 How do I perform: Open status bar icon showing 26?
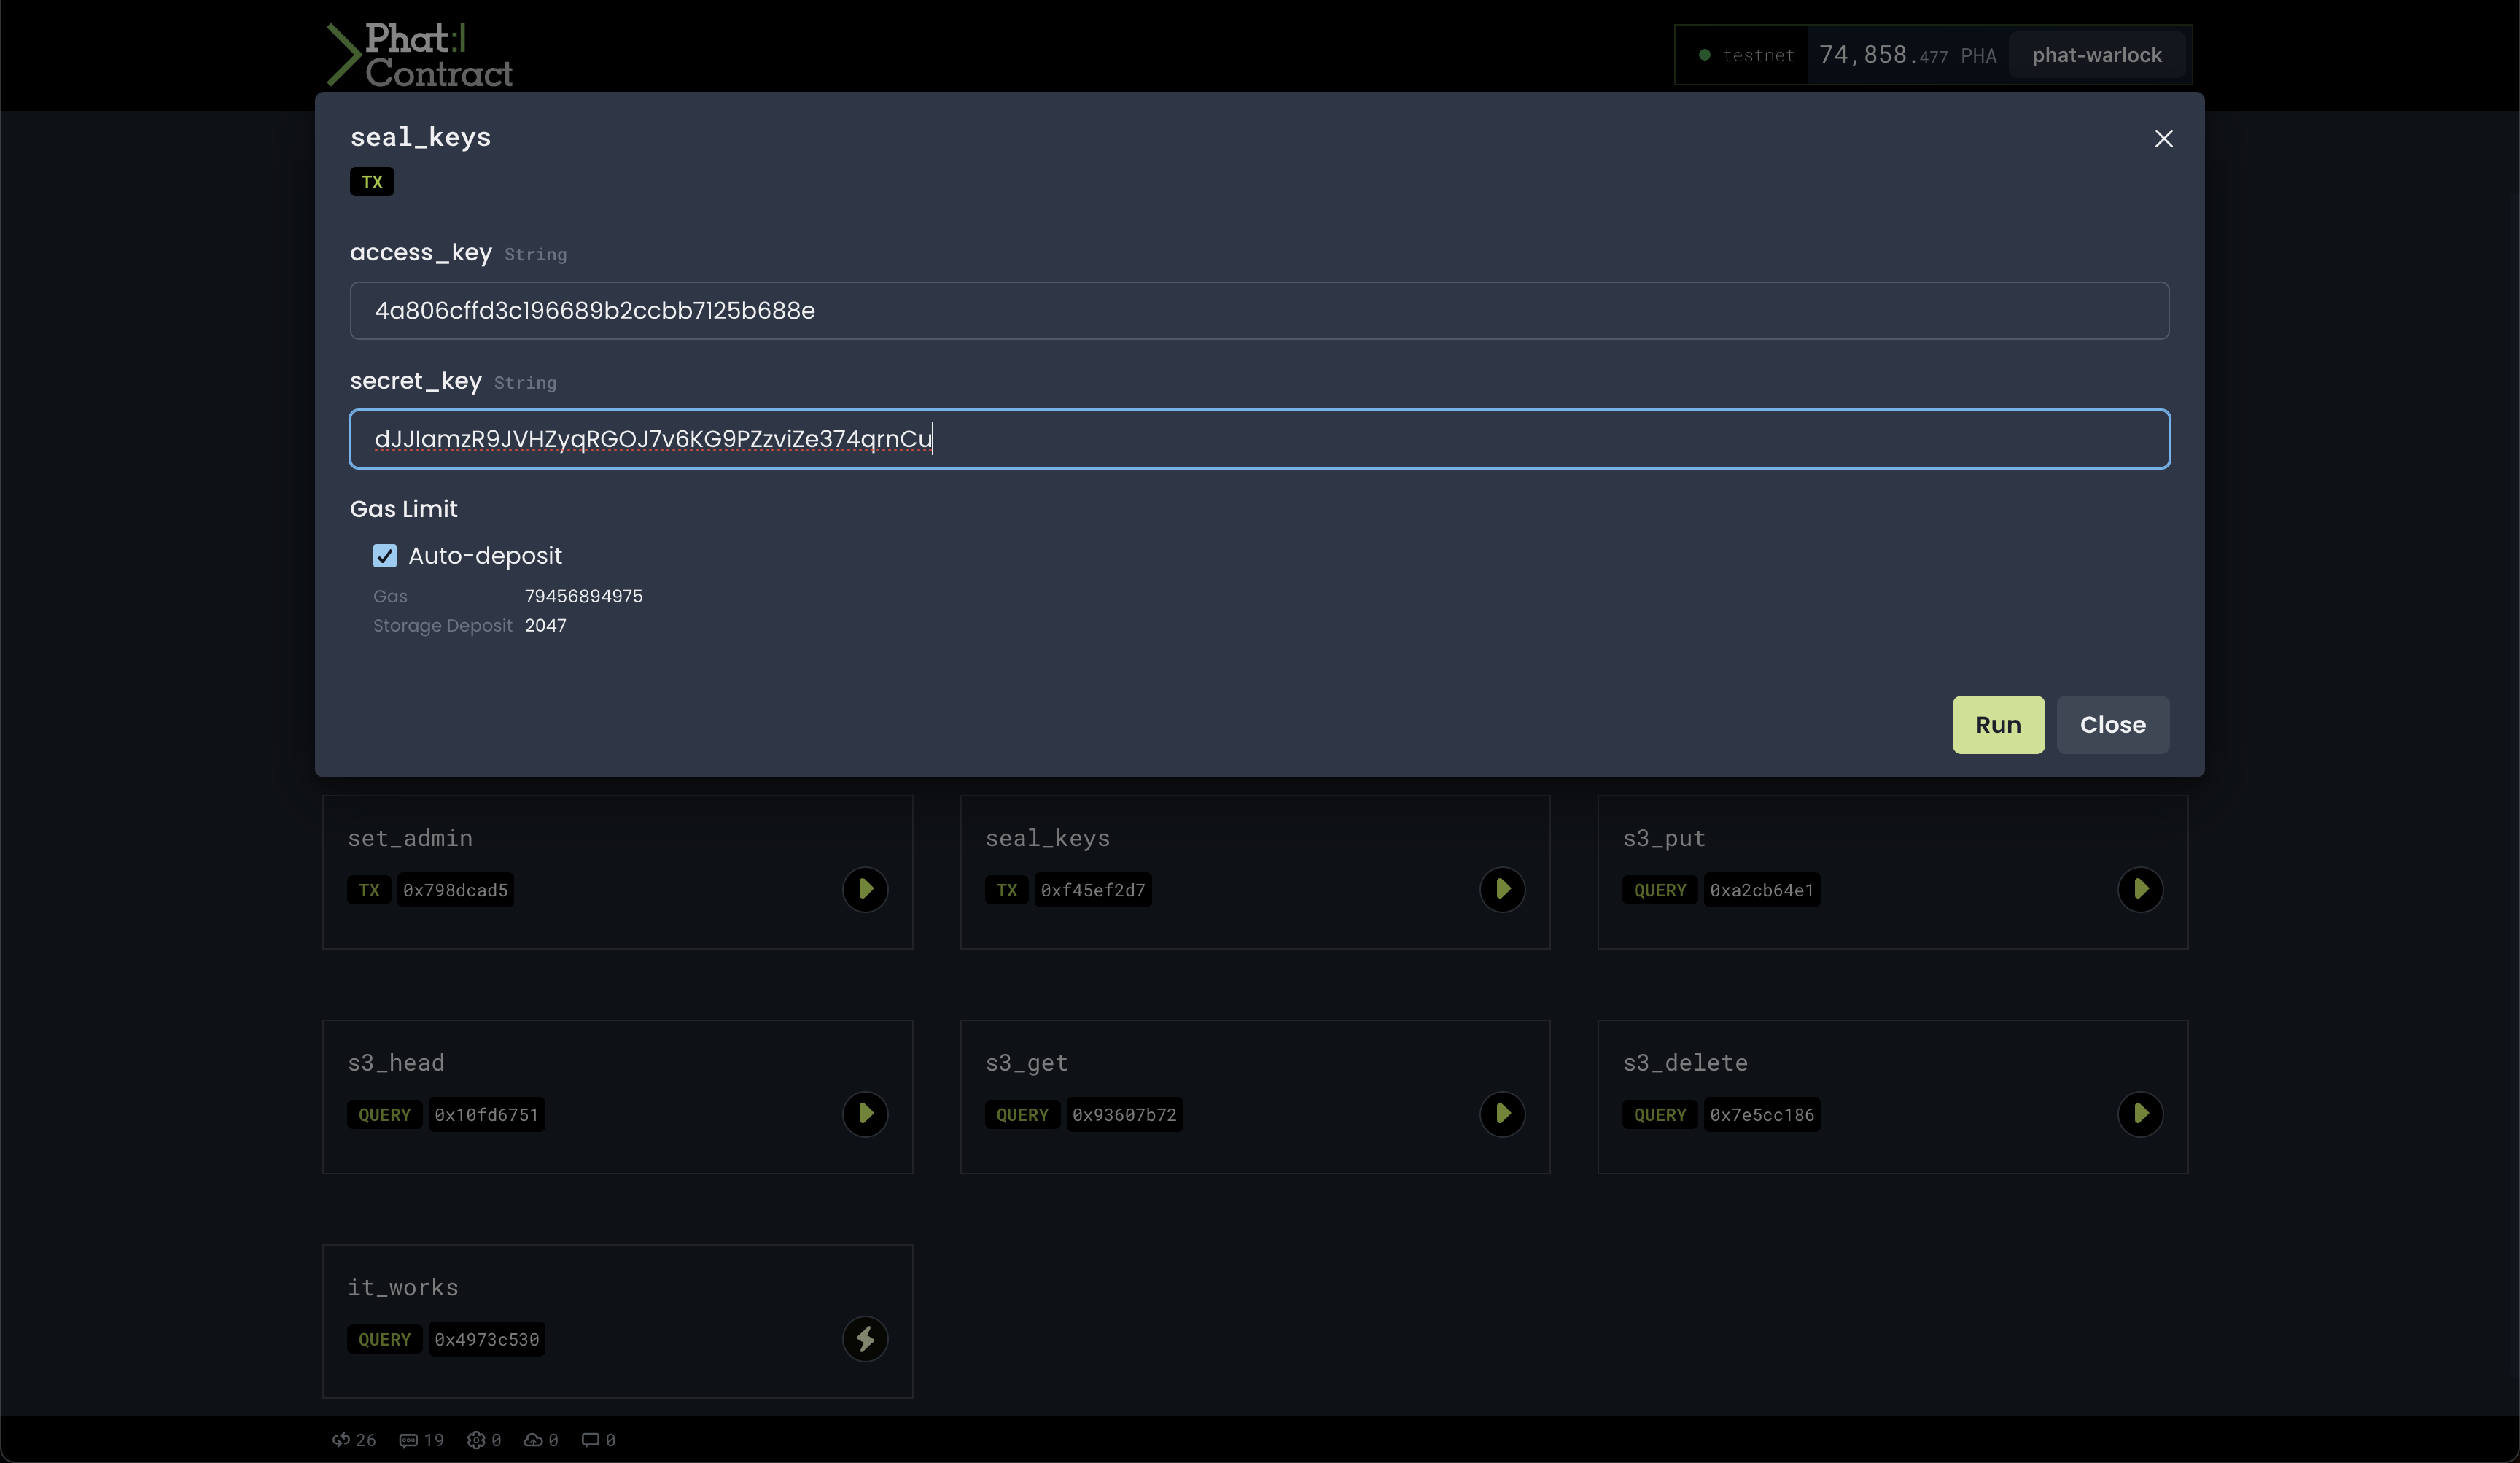pos(354,1440)
